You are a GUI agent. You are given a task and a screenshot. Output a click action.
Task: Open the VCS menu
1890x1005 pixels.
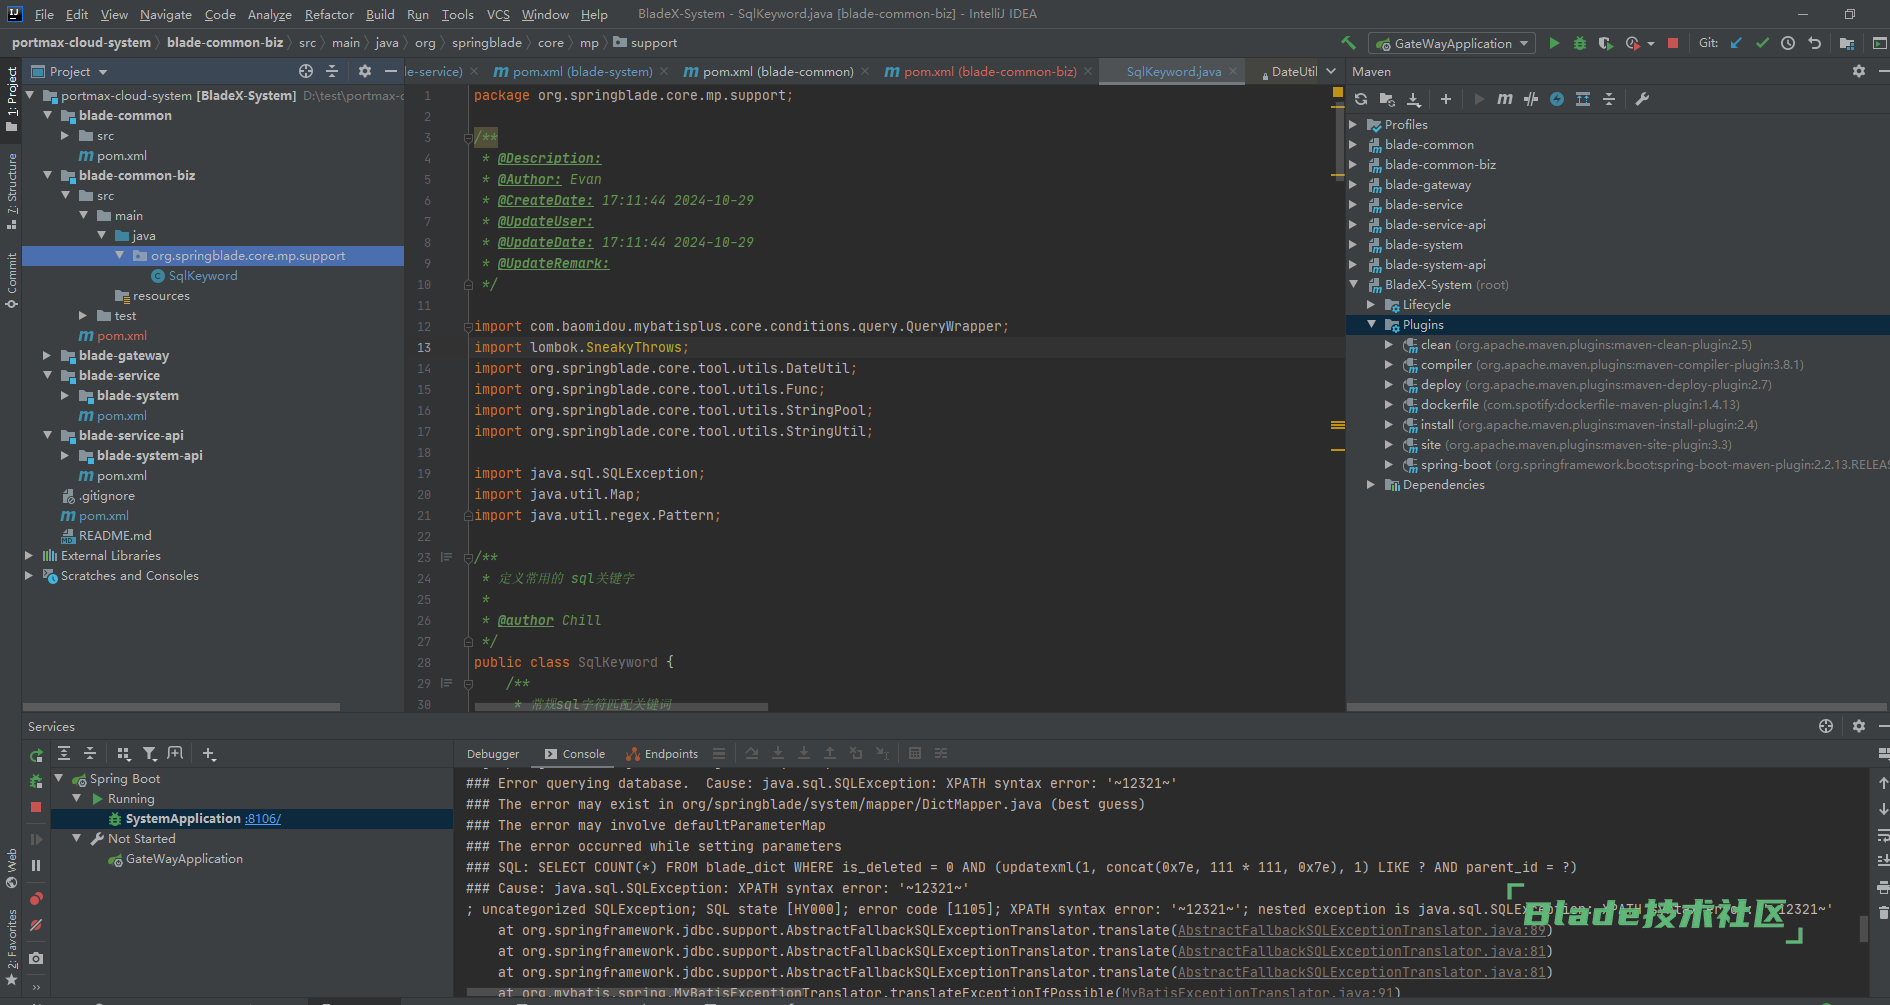point(498,14)
